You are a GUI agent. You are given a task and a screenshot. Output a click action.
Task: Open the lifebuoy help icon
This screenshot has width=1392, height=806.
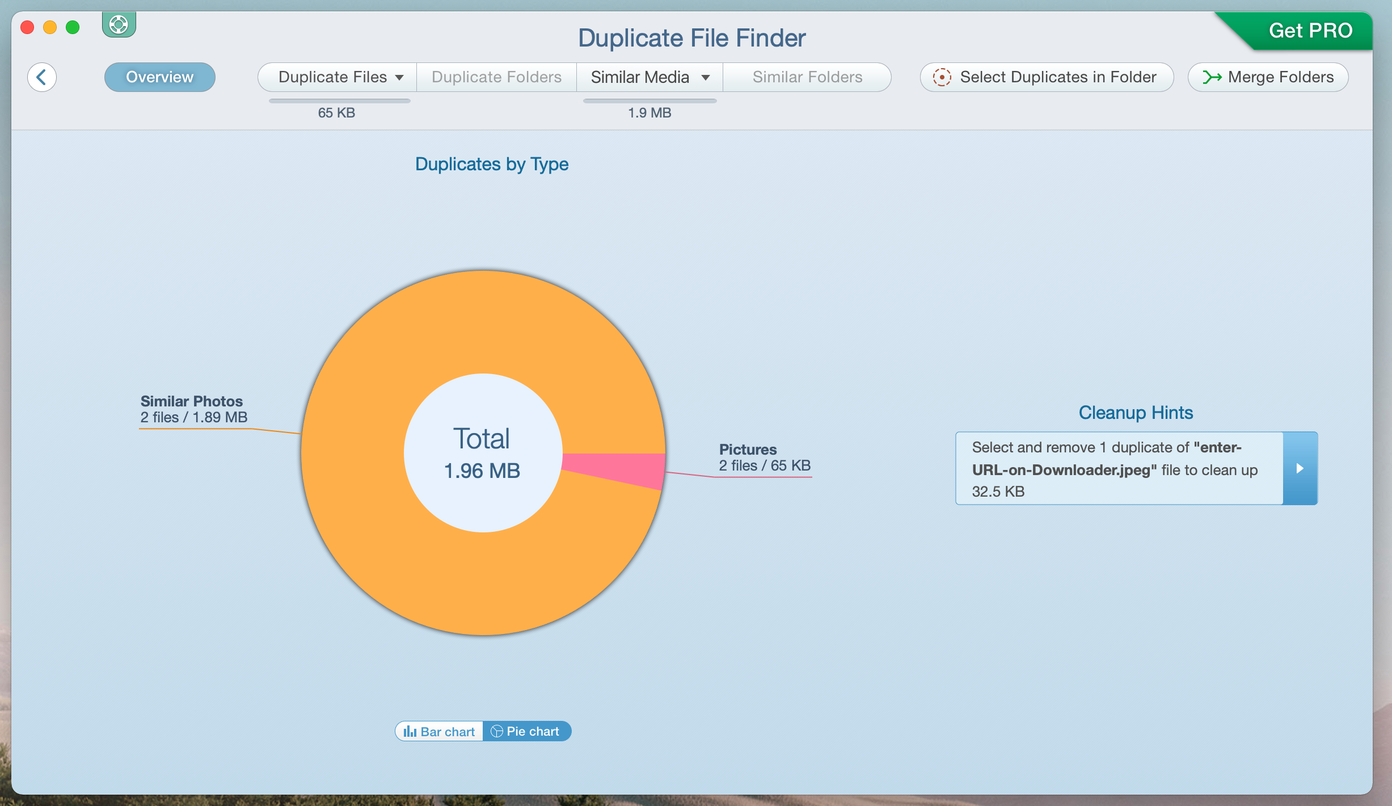[x=119, y=24]
